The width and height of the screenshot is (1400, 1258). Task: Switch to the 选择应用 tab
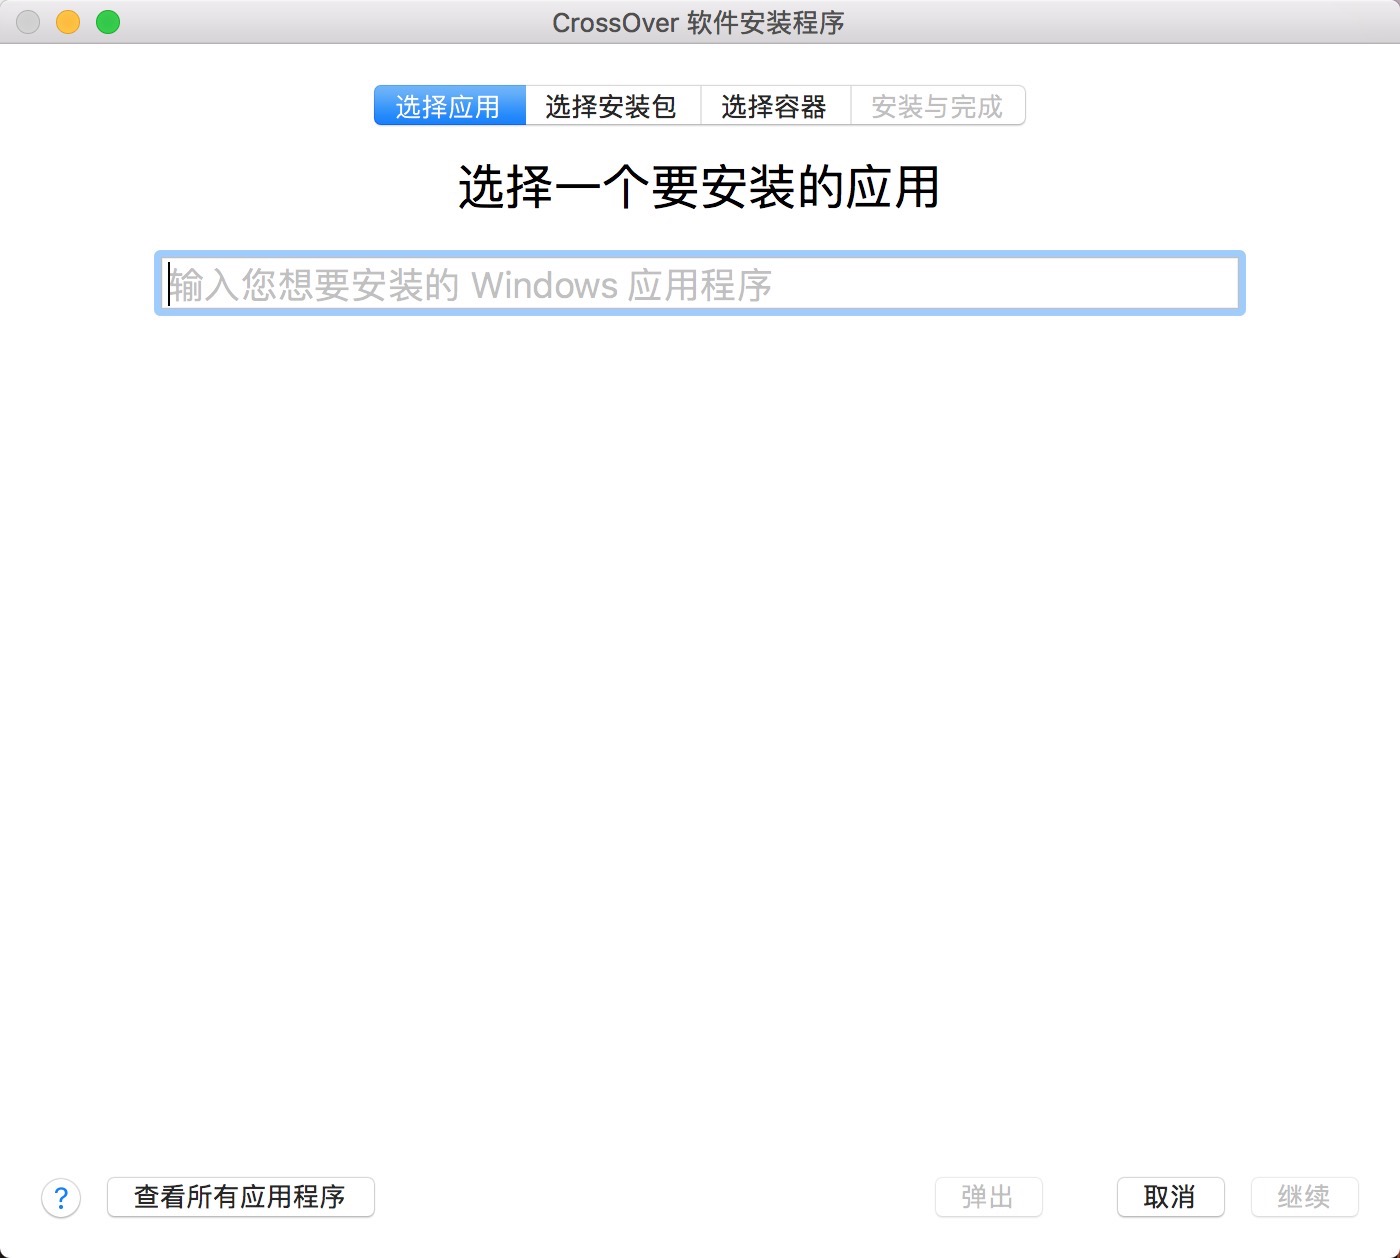coord(450,106)
